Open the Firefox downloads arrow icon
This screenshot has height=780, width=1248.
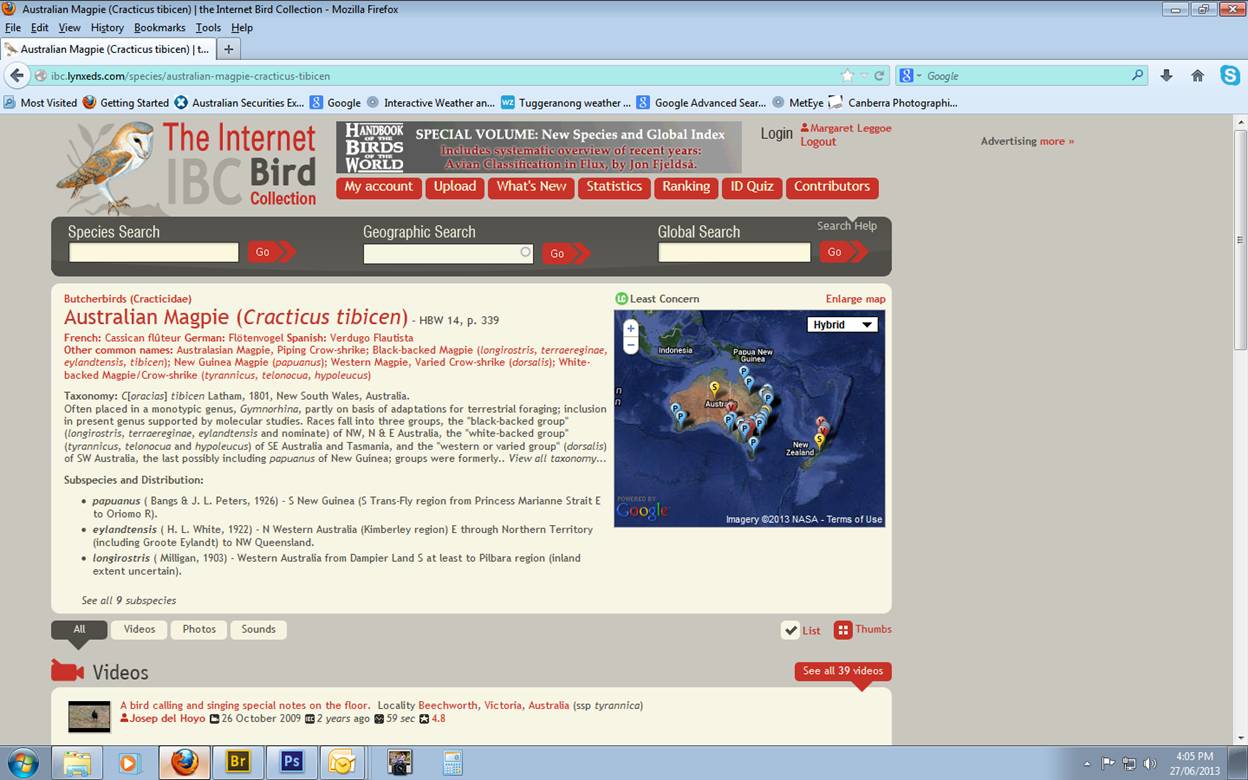1166,76
